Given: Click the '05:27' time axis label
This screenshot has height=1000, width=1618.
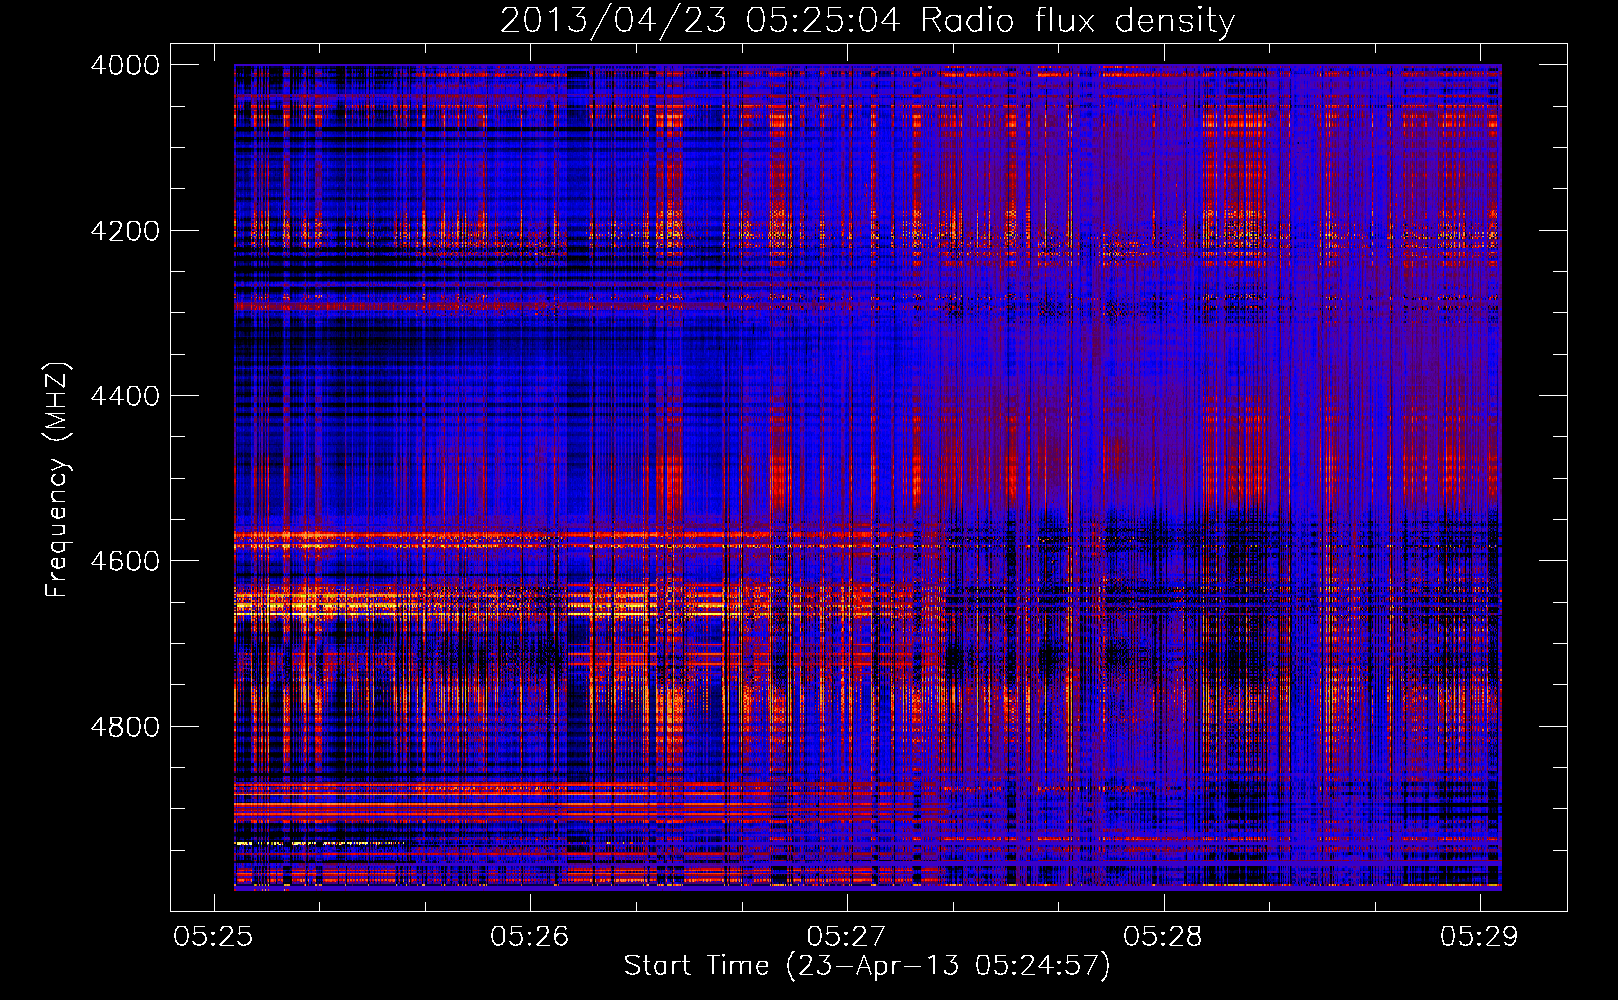Looking at the screenshot, I should pyautogui.click(x=846, y=936).
